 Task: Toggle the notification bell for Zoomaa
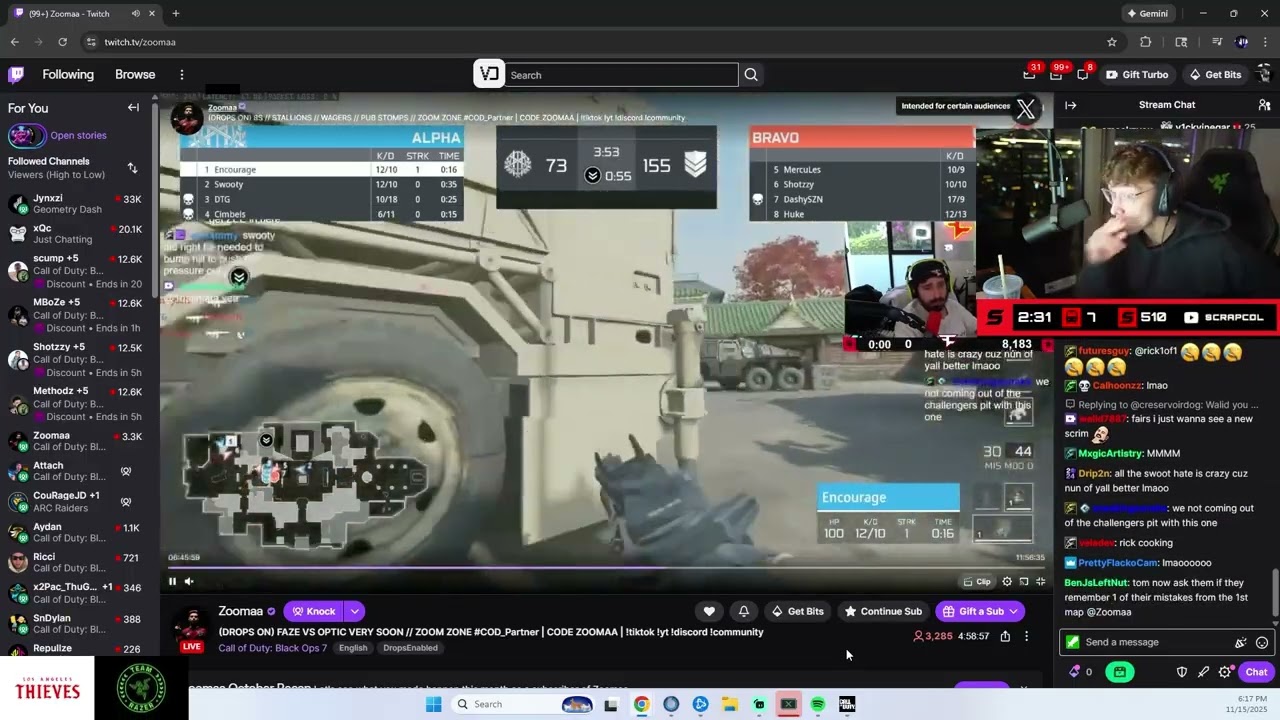tap(743, 611)
